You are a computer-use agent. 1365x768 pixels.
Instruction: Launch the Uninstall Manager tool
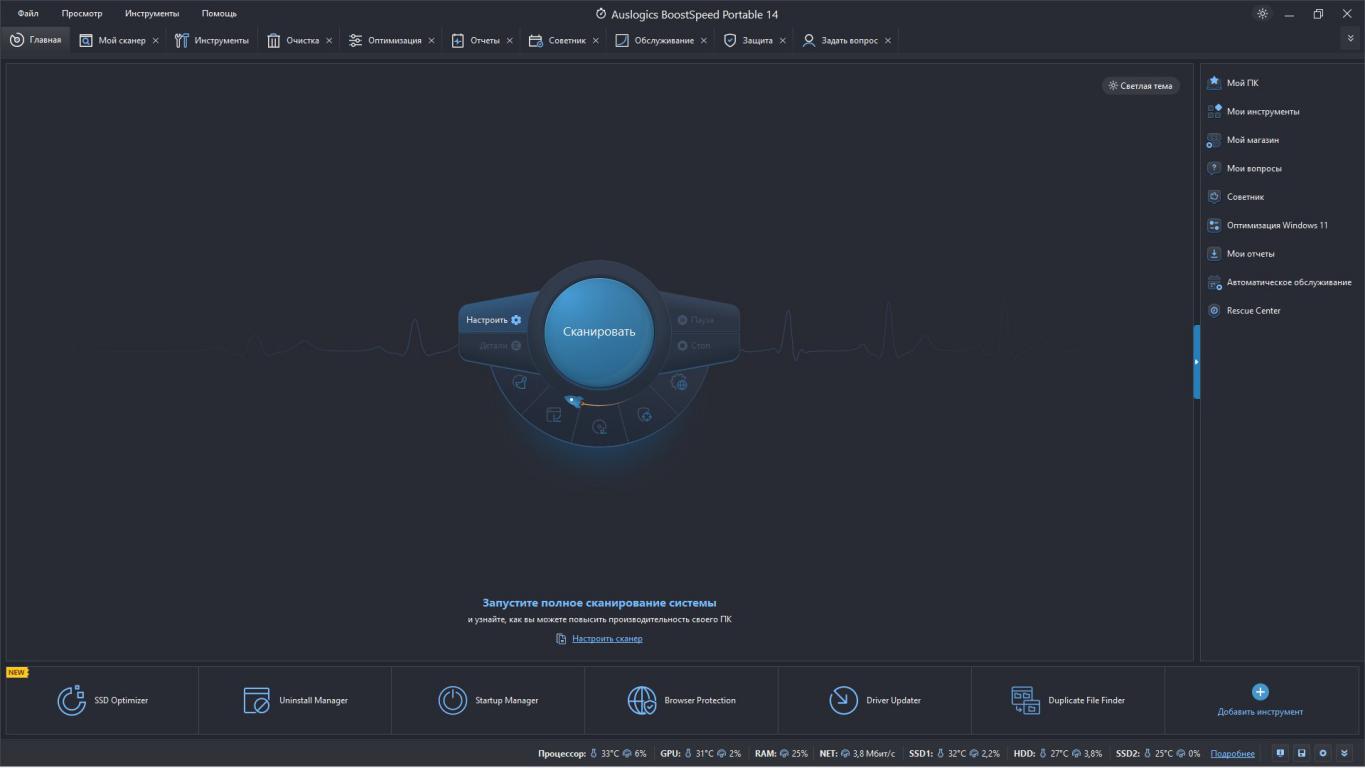tap(295, 700)
